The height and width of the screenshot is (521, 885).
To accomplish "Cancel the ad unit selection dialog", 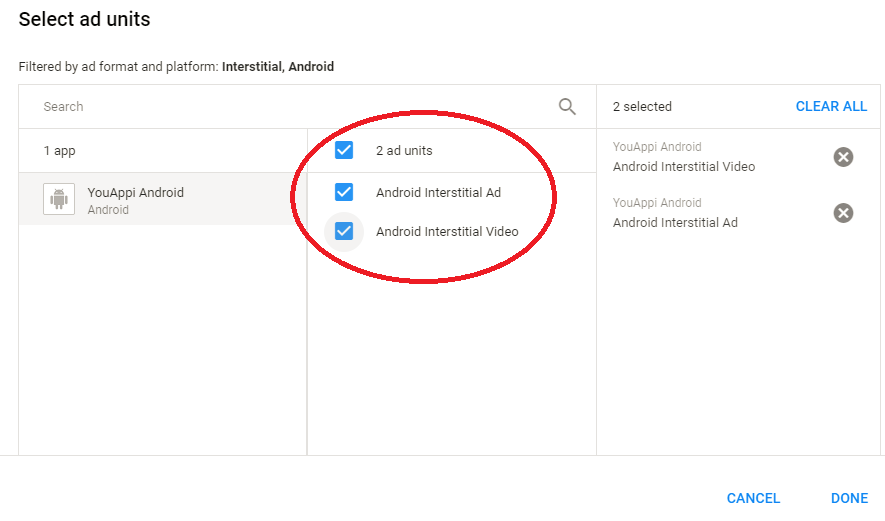I will tap(753, 498).
